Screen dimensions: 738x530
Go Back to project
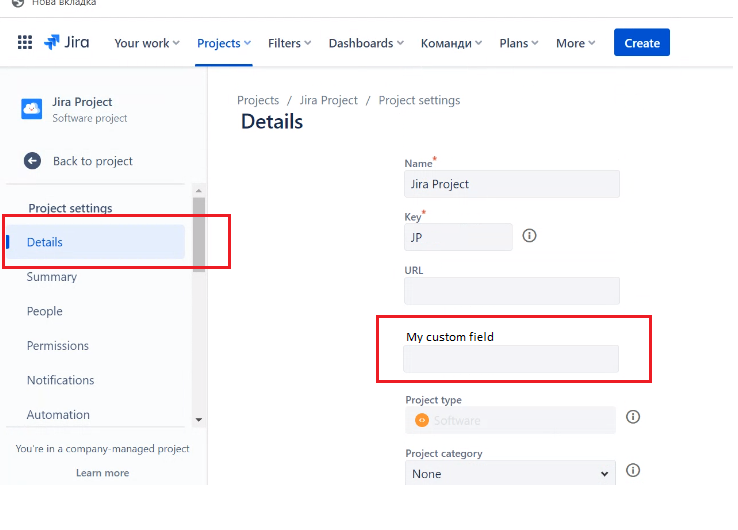coord(93,161)
